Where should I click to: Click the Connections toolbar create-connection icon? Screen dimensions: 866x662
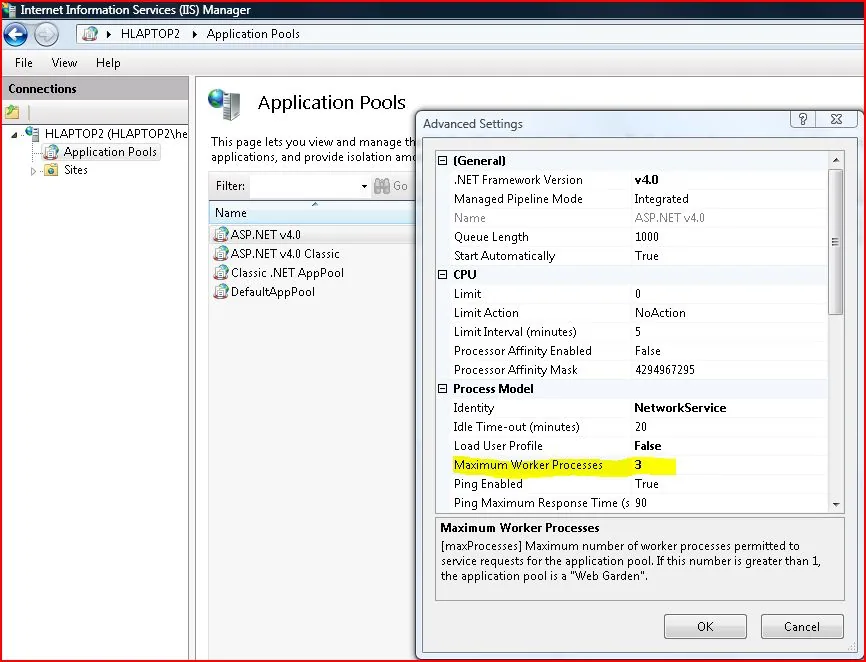pyautogui.click(x=12, y=112)
